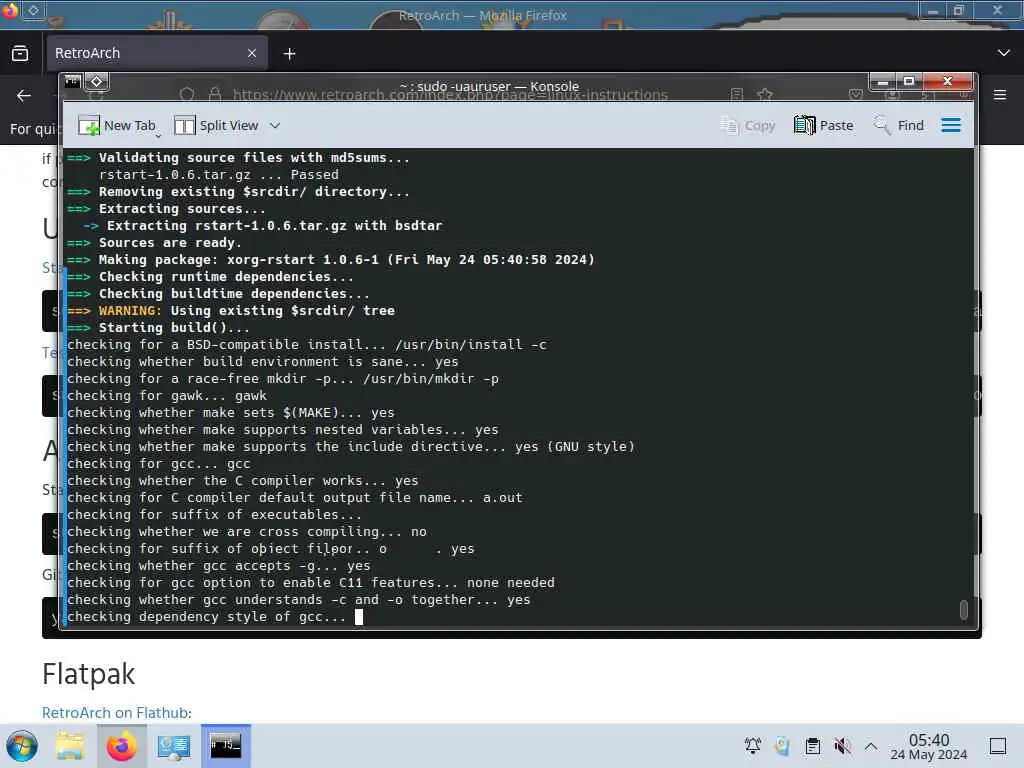This screenshot has width=1024, height=768.
Task: Click the 'checking for gawk... gawk' line
Action: click(167, 396)
